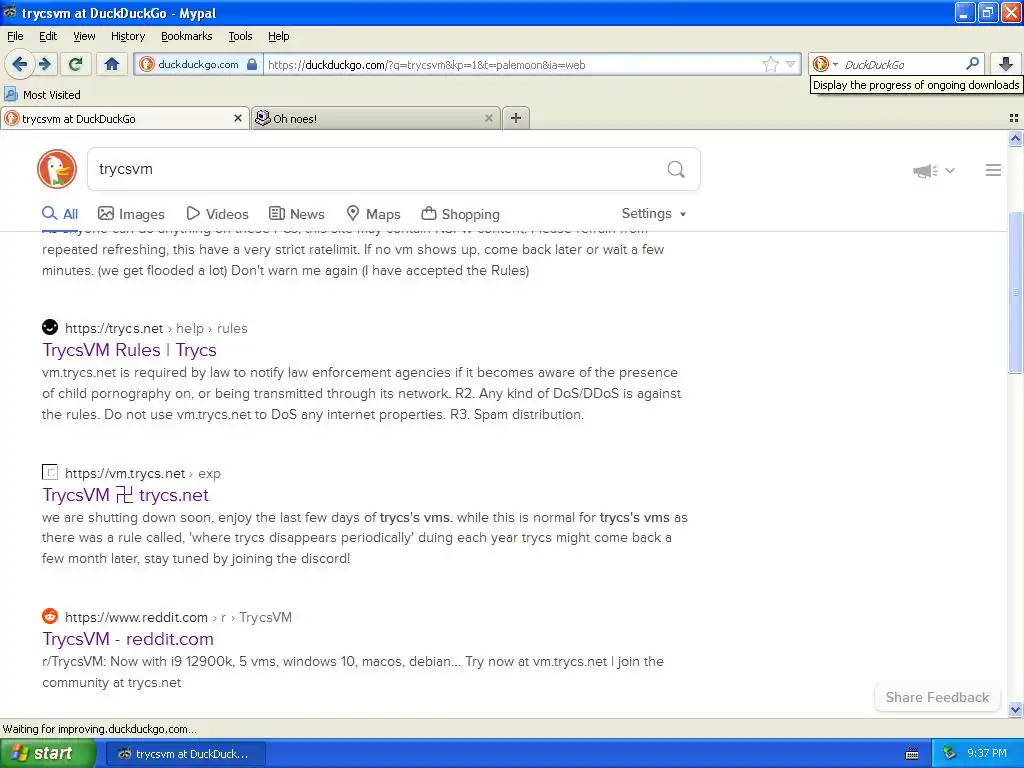Image resolution: width=1024 pixels, height=768 pixels.
Task: Go back with the back arrow button
Action: pyautogui.click(x=19, y=64)
